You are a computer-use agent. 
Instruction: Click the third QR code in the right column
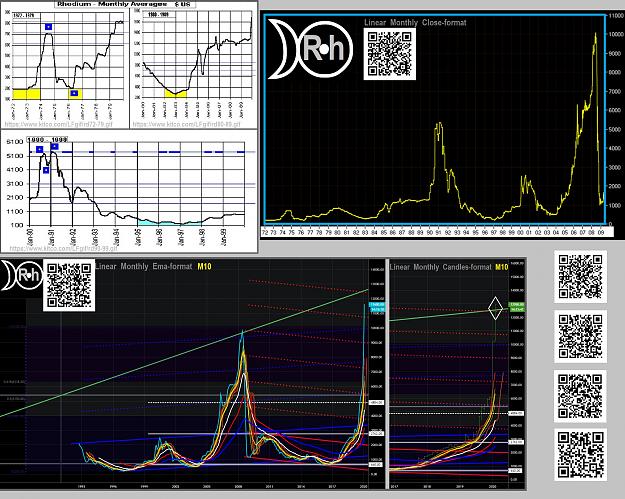[580, 396]
